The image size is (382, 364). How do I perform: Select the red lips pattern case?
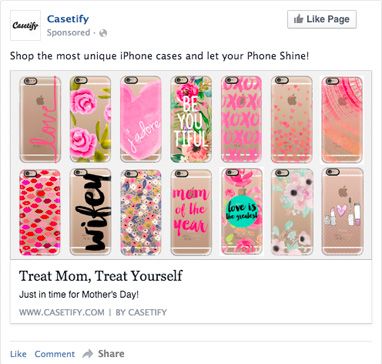coord(40,212)
